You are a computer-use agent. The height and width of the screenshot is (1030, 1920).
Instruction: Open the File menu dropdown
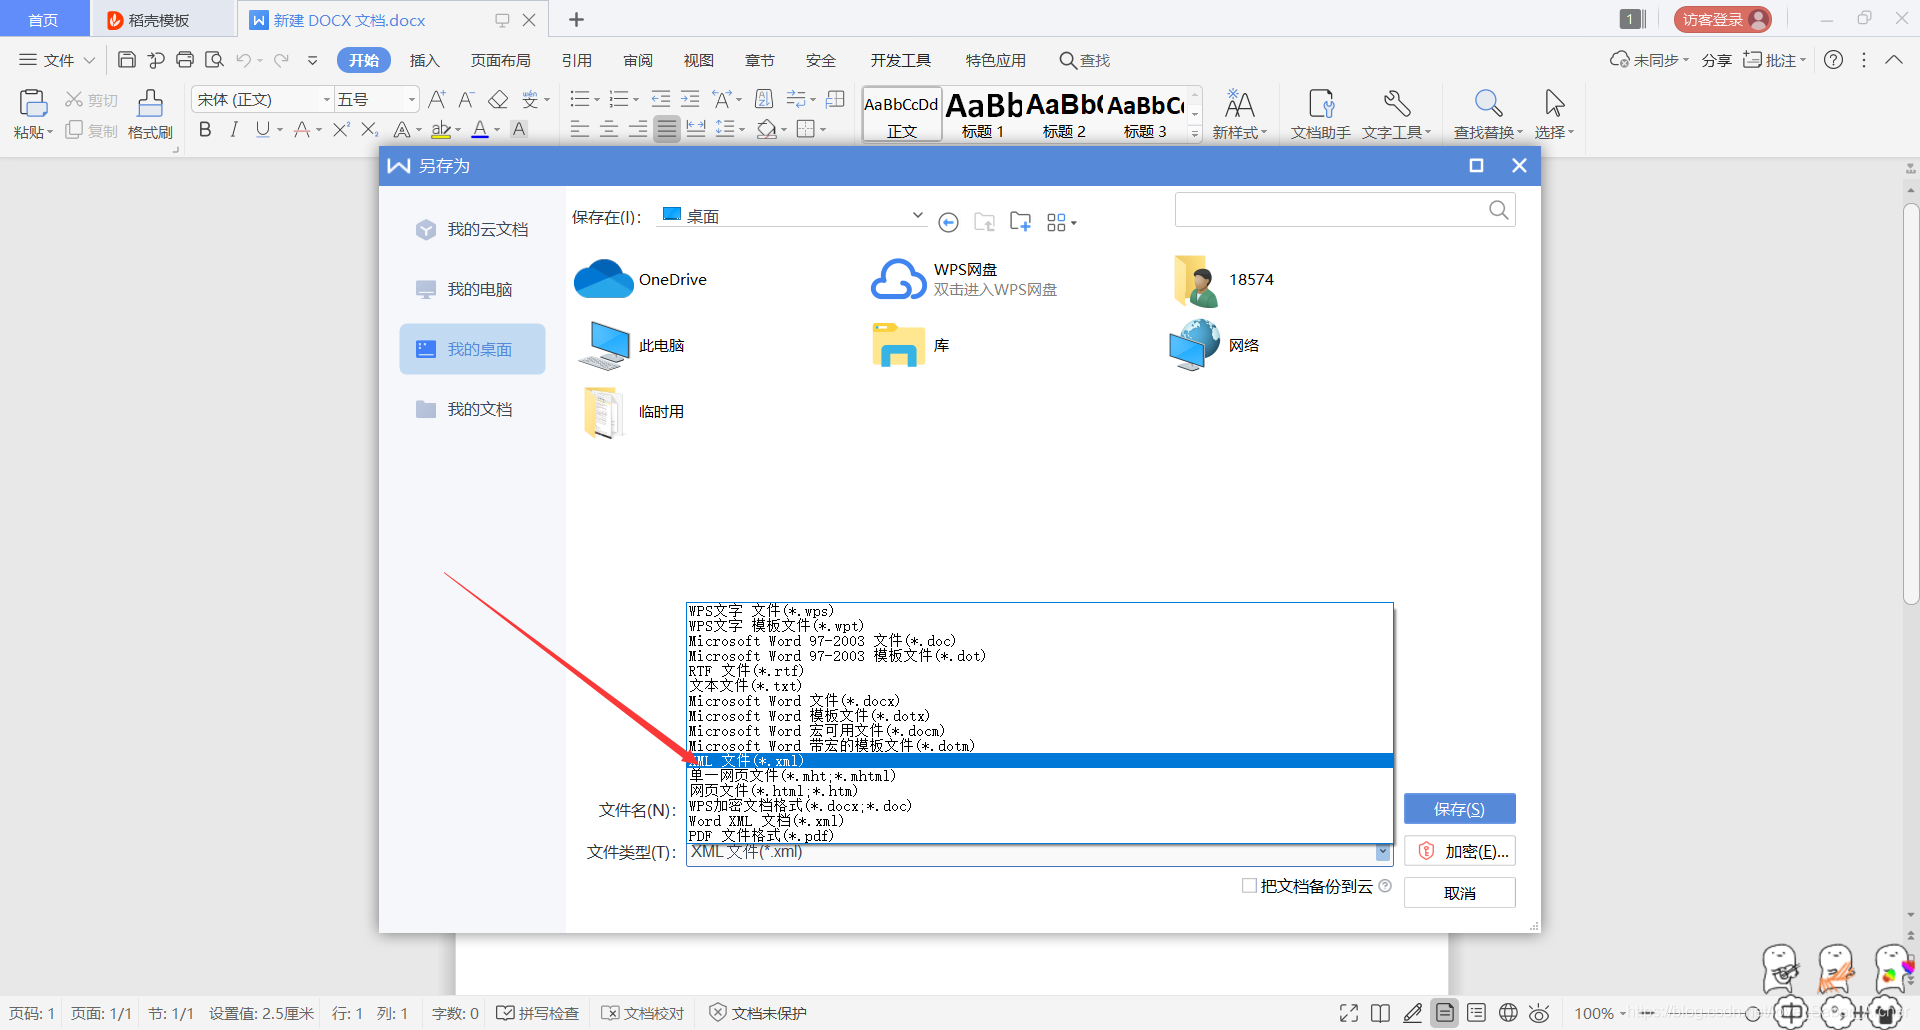point(57,60)
